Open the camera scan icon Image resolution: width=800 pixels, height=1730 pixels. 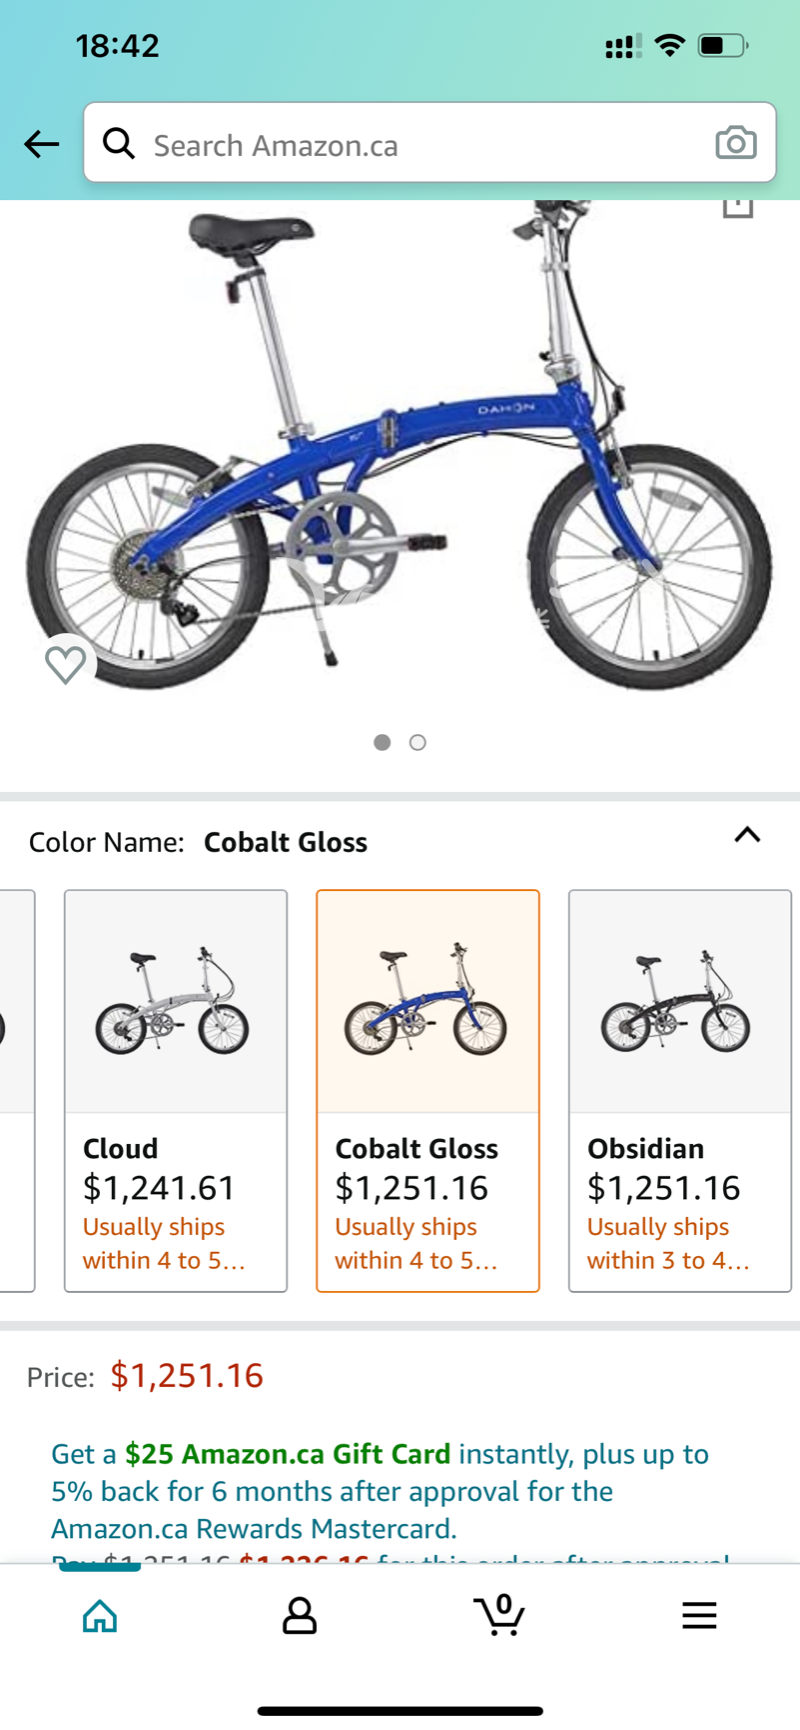pos(736,143)
